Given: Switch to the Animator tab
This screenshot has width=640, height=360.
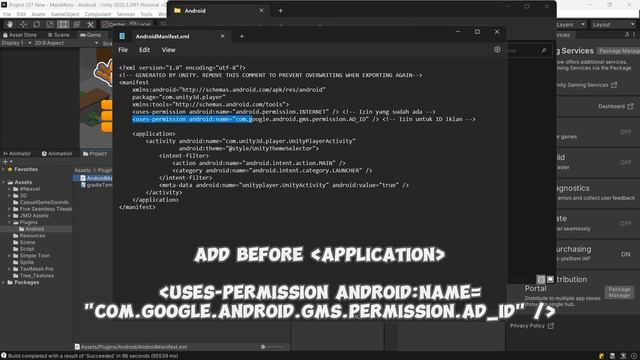Looking at the screenshot, I should (17, 154).
